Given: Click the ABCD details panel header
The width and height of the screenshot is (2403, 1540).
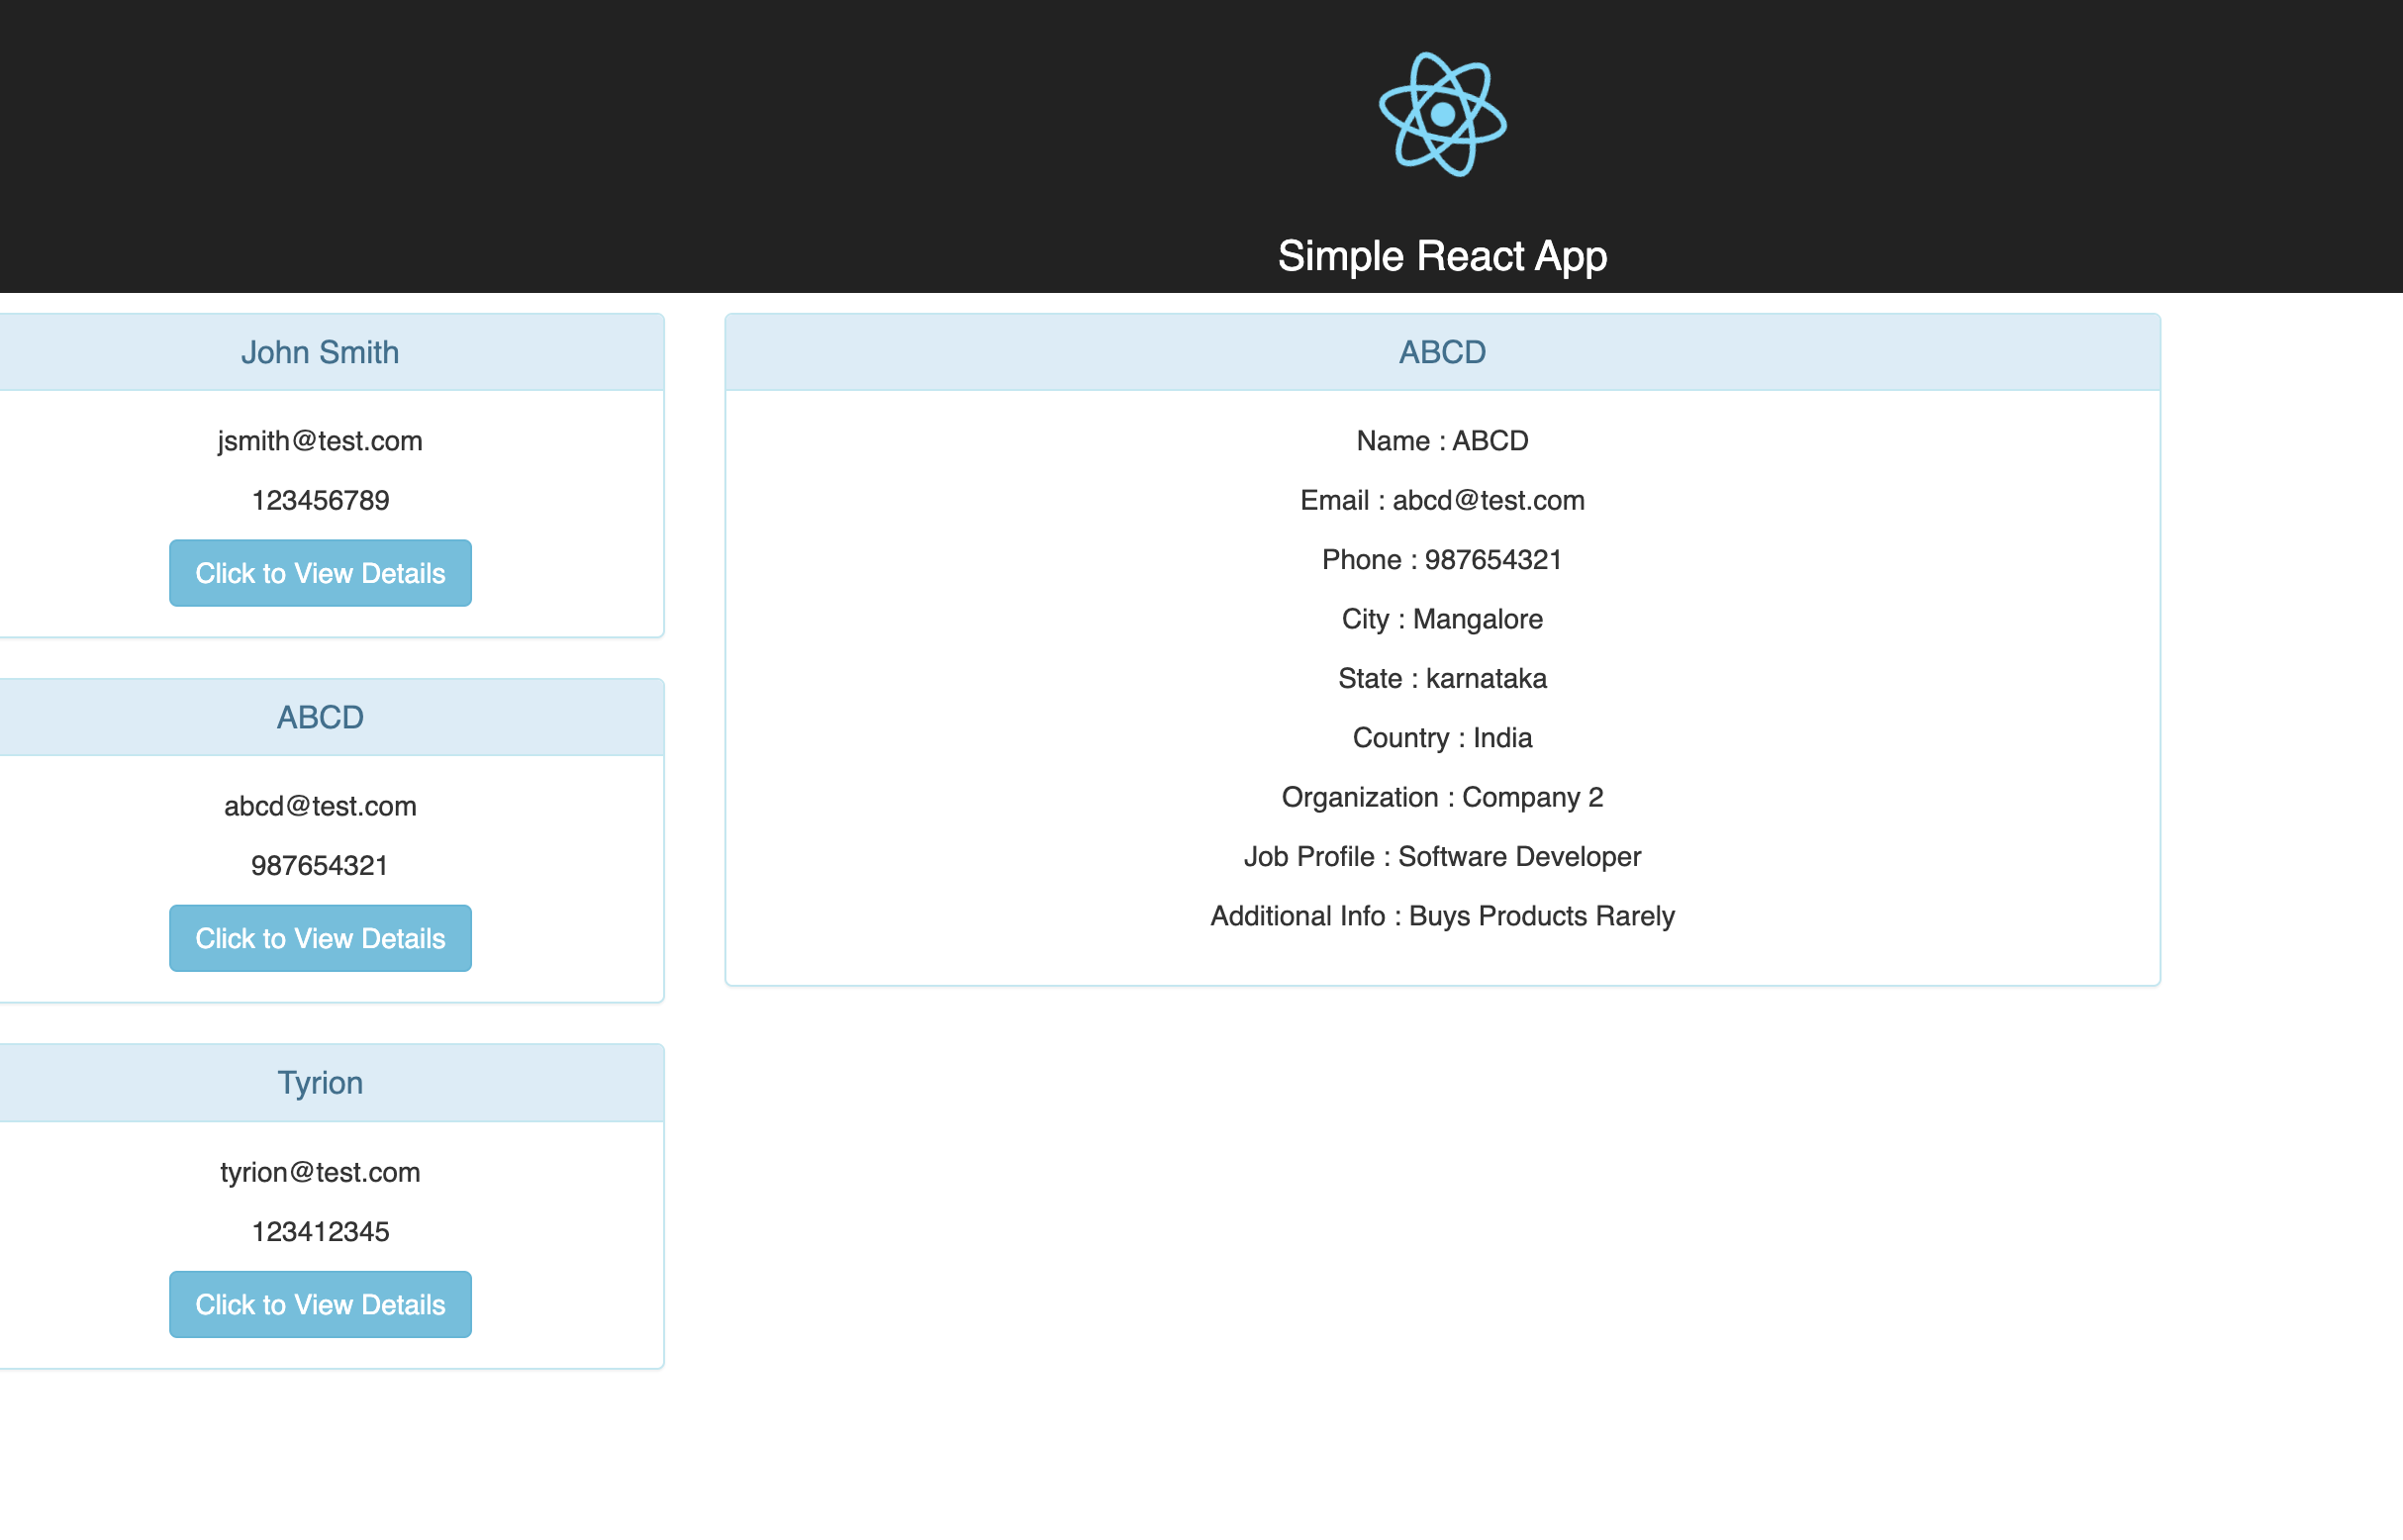Looking at the screenshot, I should [1441, 351].
